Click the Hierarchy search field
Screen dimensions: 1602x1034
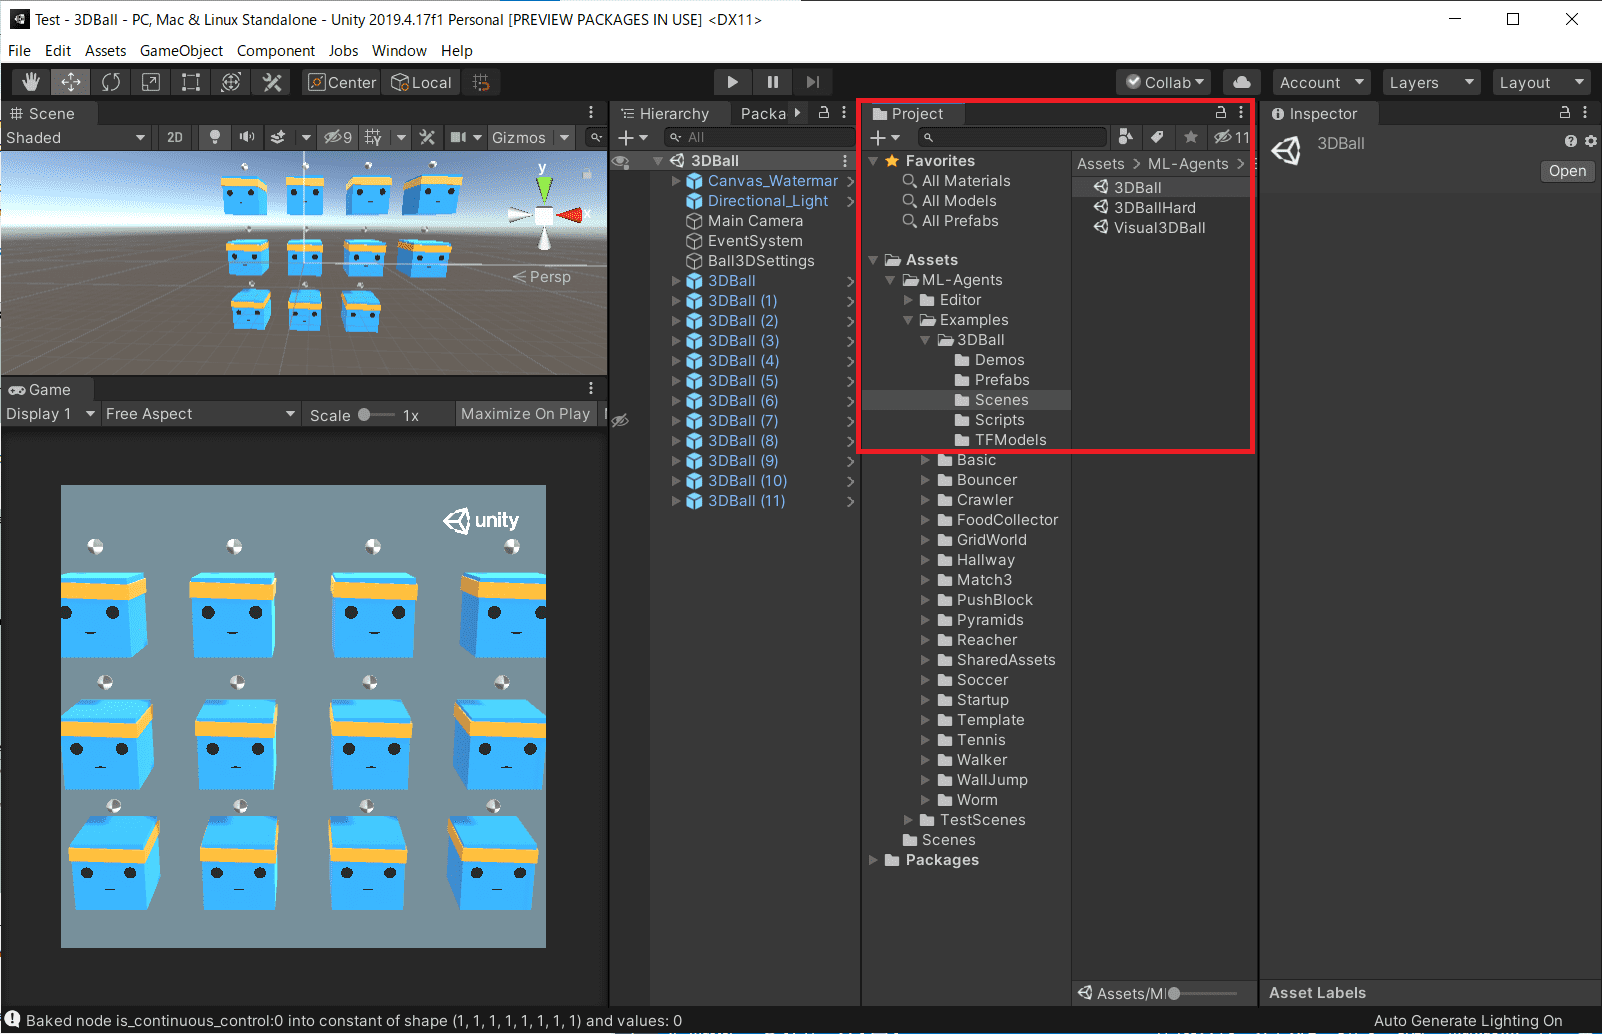(758, 137)
